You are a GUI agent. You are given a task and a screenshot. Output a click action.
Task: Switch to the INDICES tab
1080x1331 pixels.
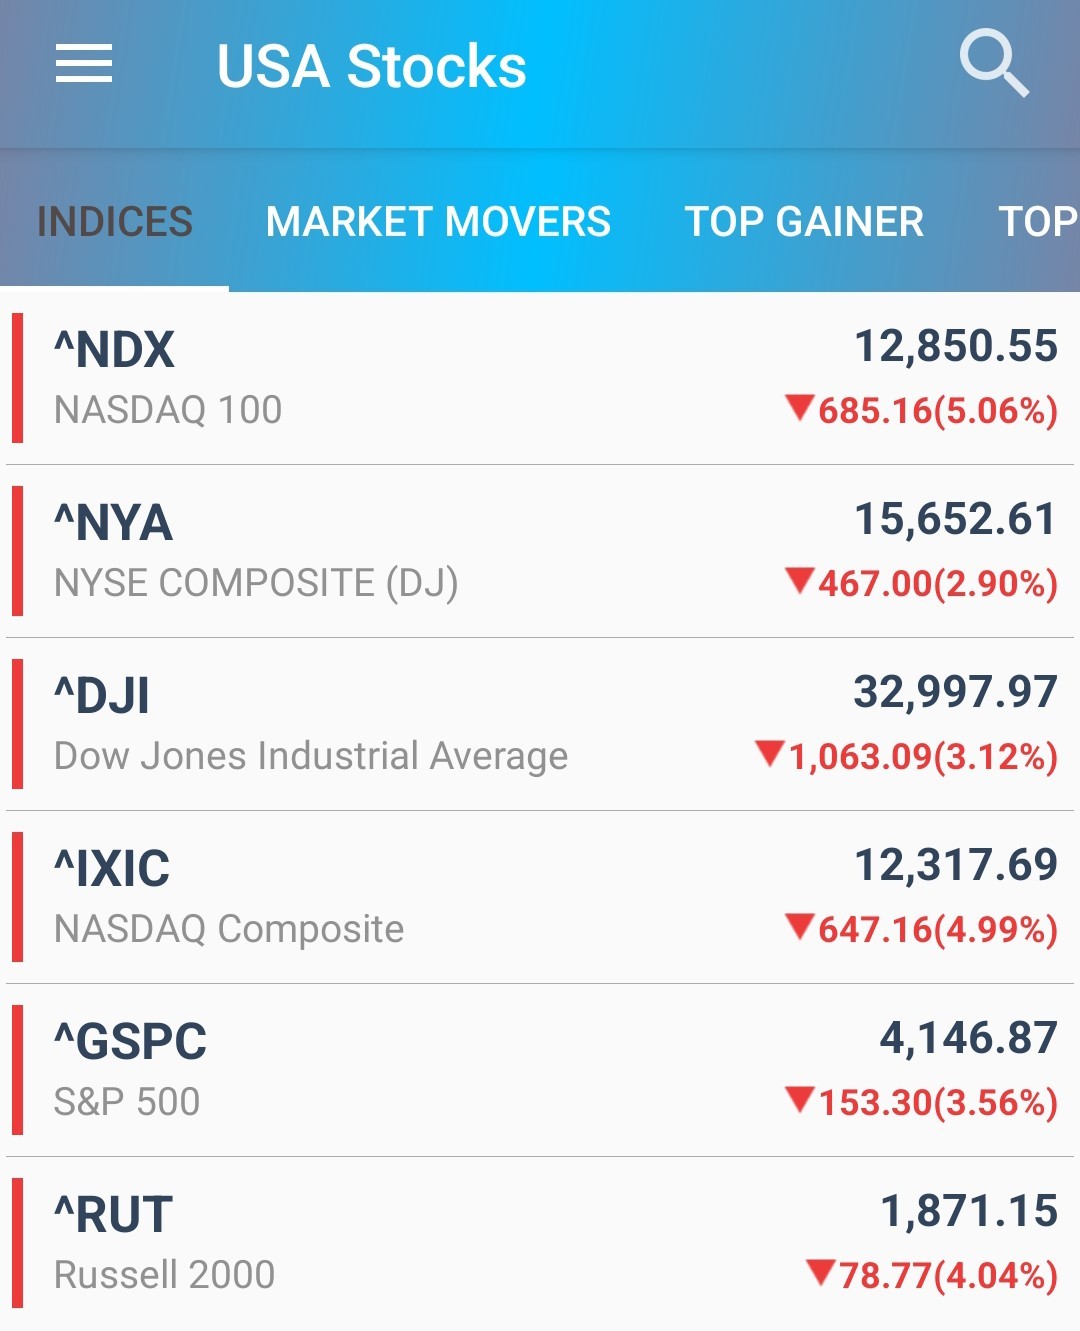[x=115, y=222]
